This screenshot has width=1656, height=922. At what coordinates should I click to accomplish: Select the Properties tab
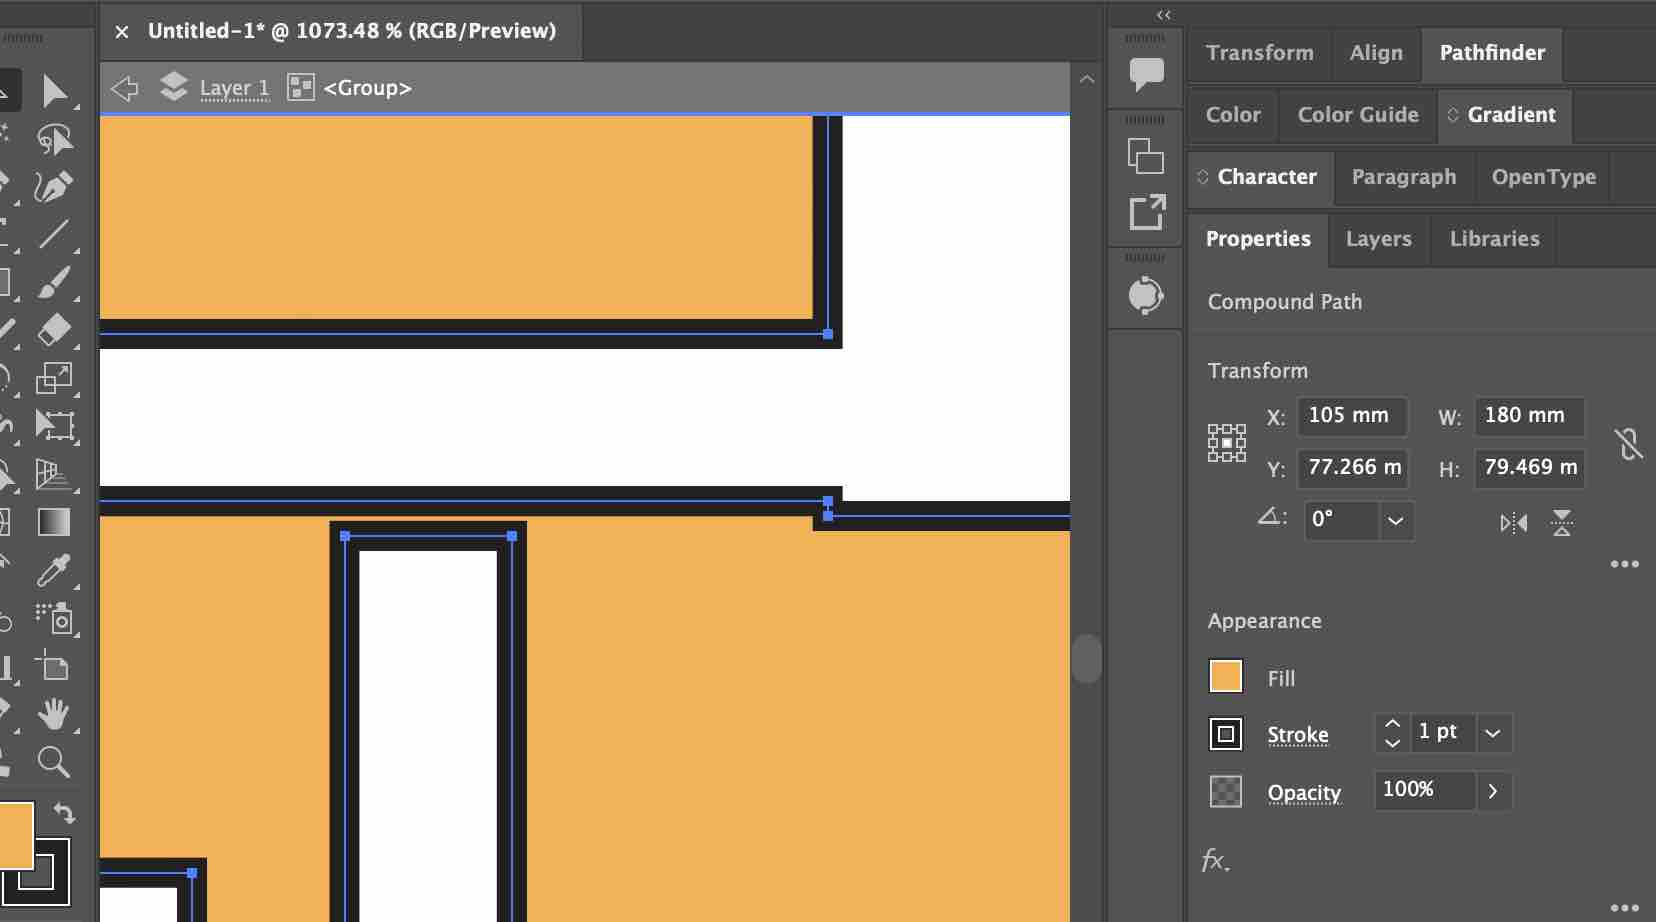pyautogui.click(x=1258, y=239)
